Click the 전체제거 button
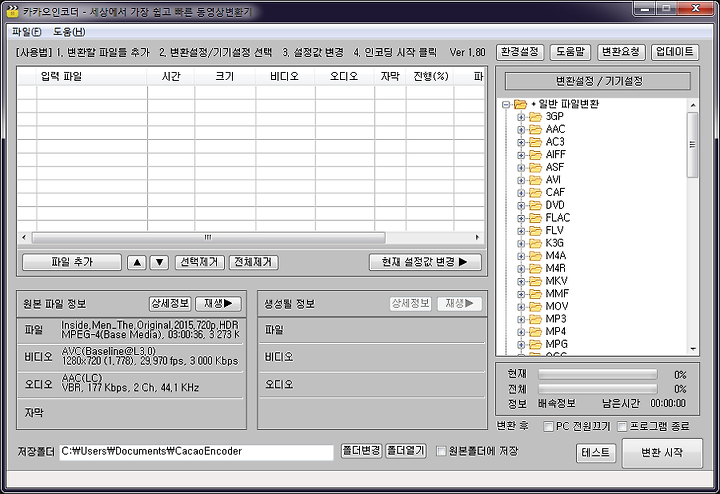The height and width of the screenshot is (494, 720). (x=253, y=262)
